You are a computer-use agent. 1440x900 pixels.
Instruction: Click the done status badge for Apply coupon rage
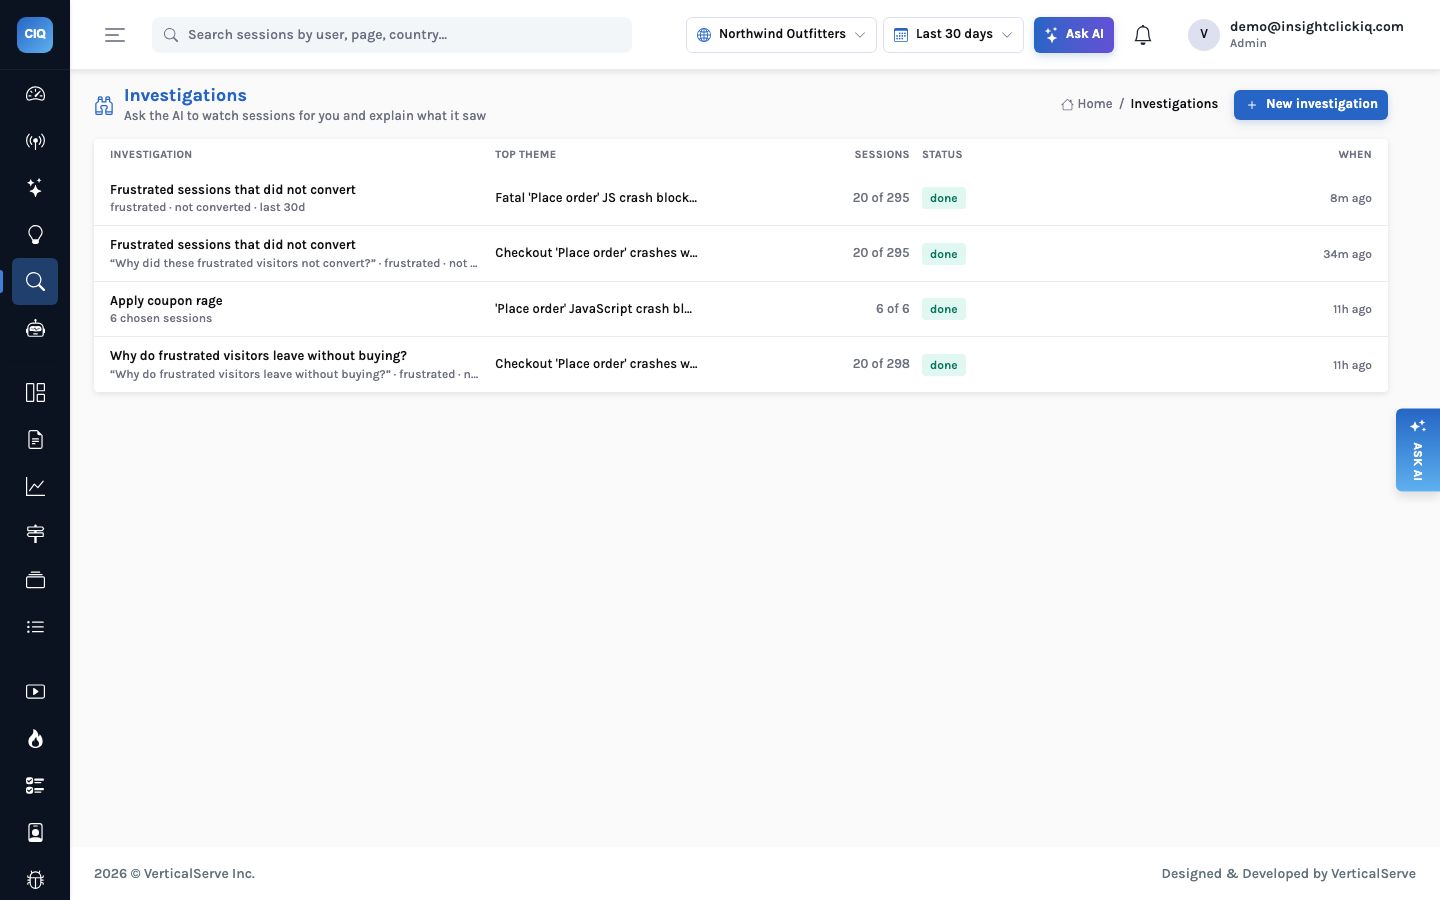coord(944,309)
